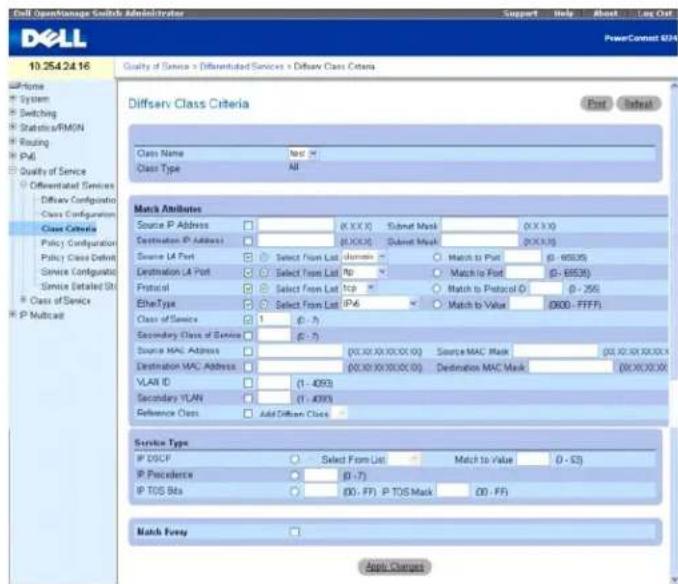The image size is (678, 584).
Task: Open Destination L4 Port list dropdown
Action: (x=363, y=273)
